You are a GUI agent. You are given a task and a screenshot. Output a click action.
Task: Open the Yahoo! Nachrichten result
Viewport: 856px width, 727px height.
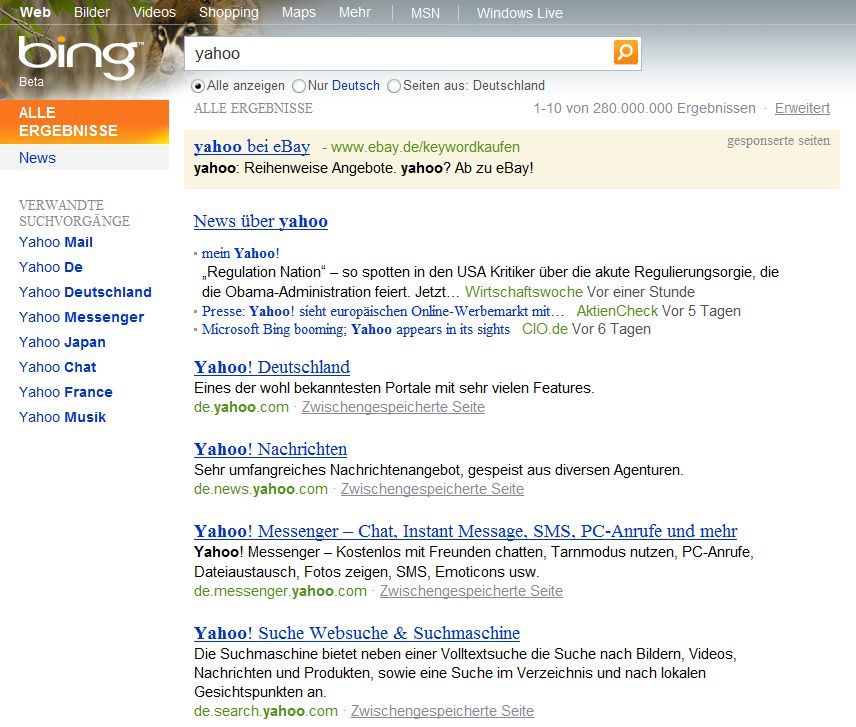pos(270,449)
